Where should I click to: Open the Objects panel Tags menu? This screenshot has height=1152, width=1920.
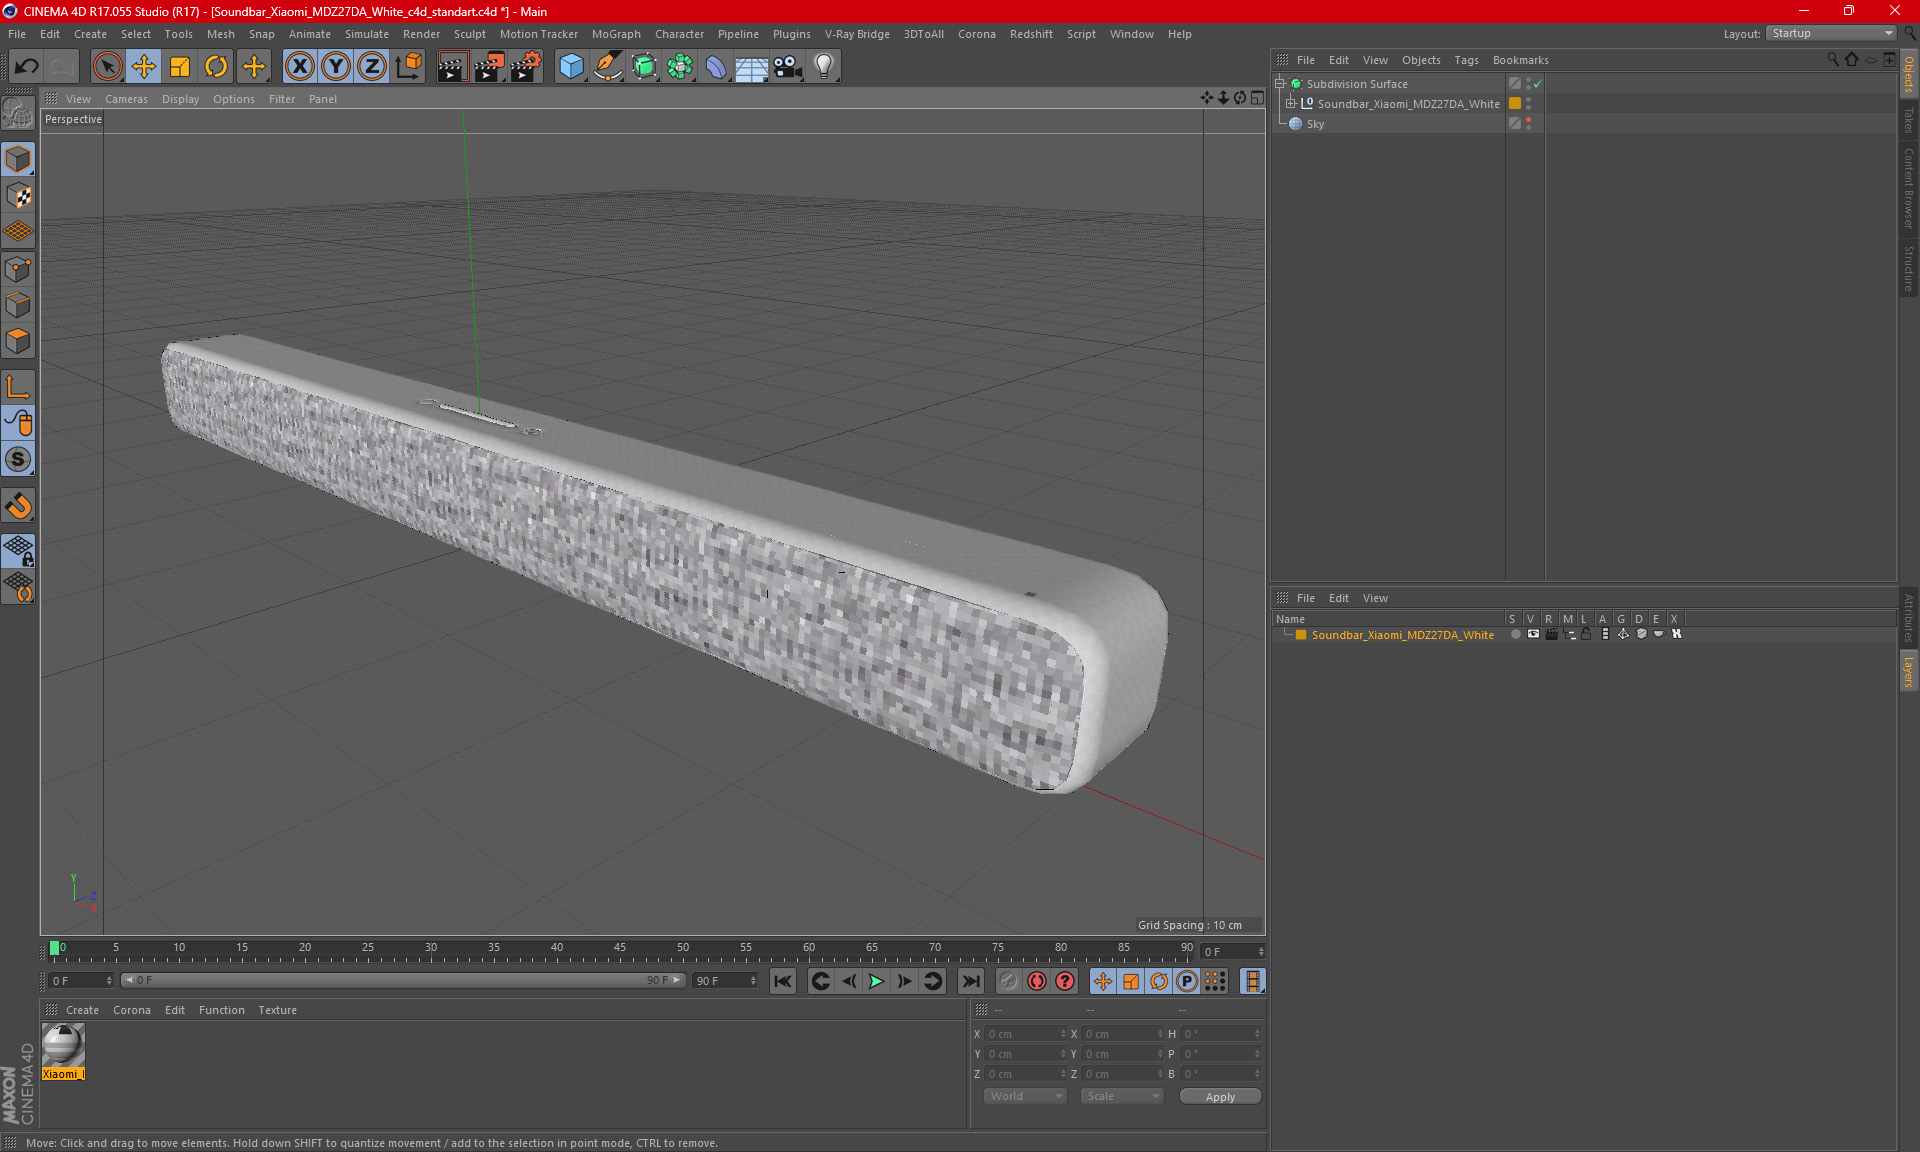(1466, 60)
